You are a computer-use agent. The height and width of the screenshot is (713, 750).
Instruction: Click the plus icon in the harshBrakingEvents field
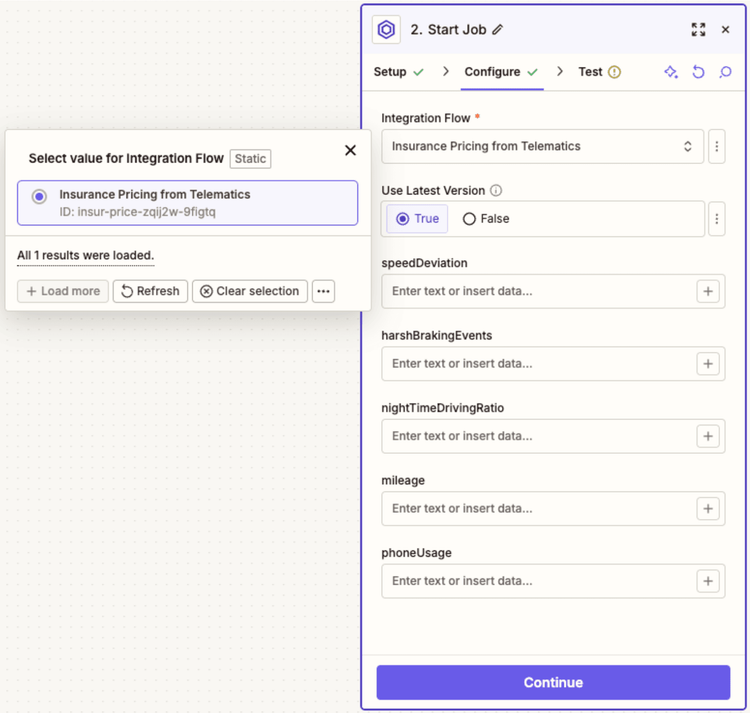pos(708,364)
